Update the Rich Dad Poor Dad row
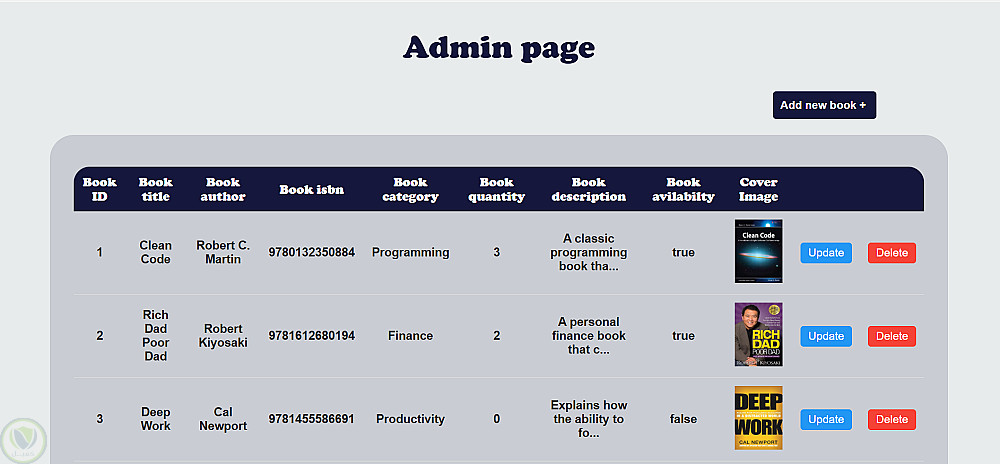 [826, 336]
